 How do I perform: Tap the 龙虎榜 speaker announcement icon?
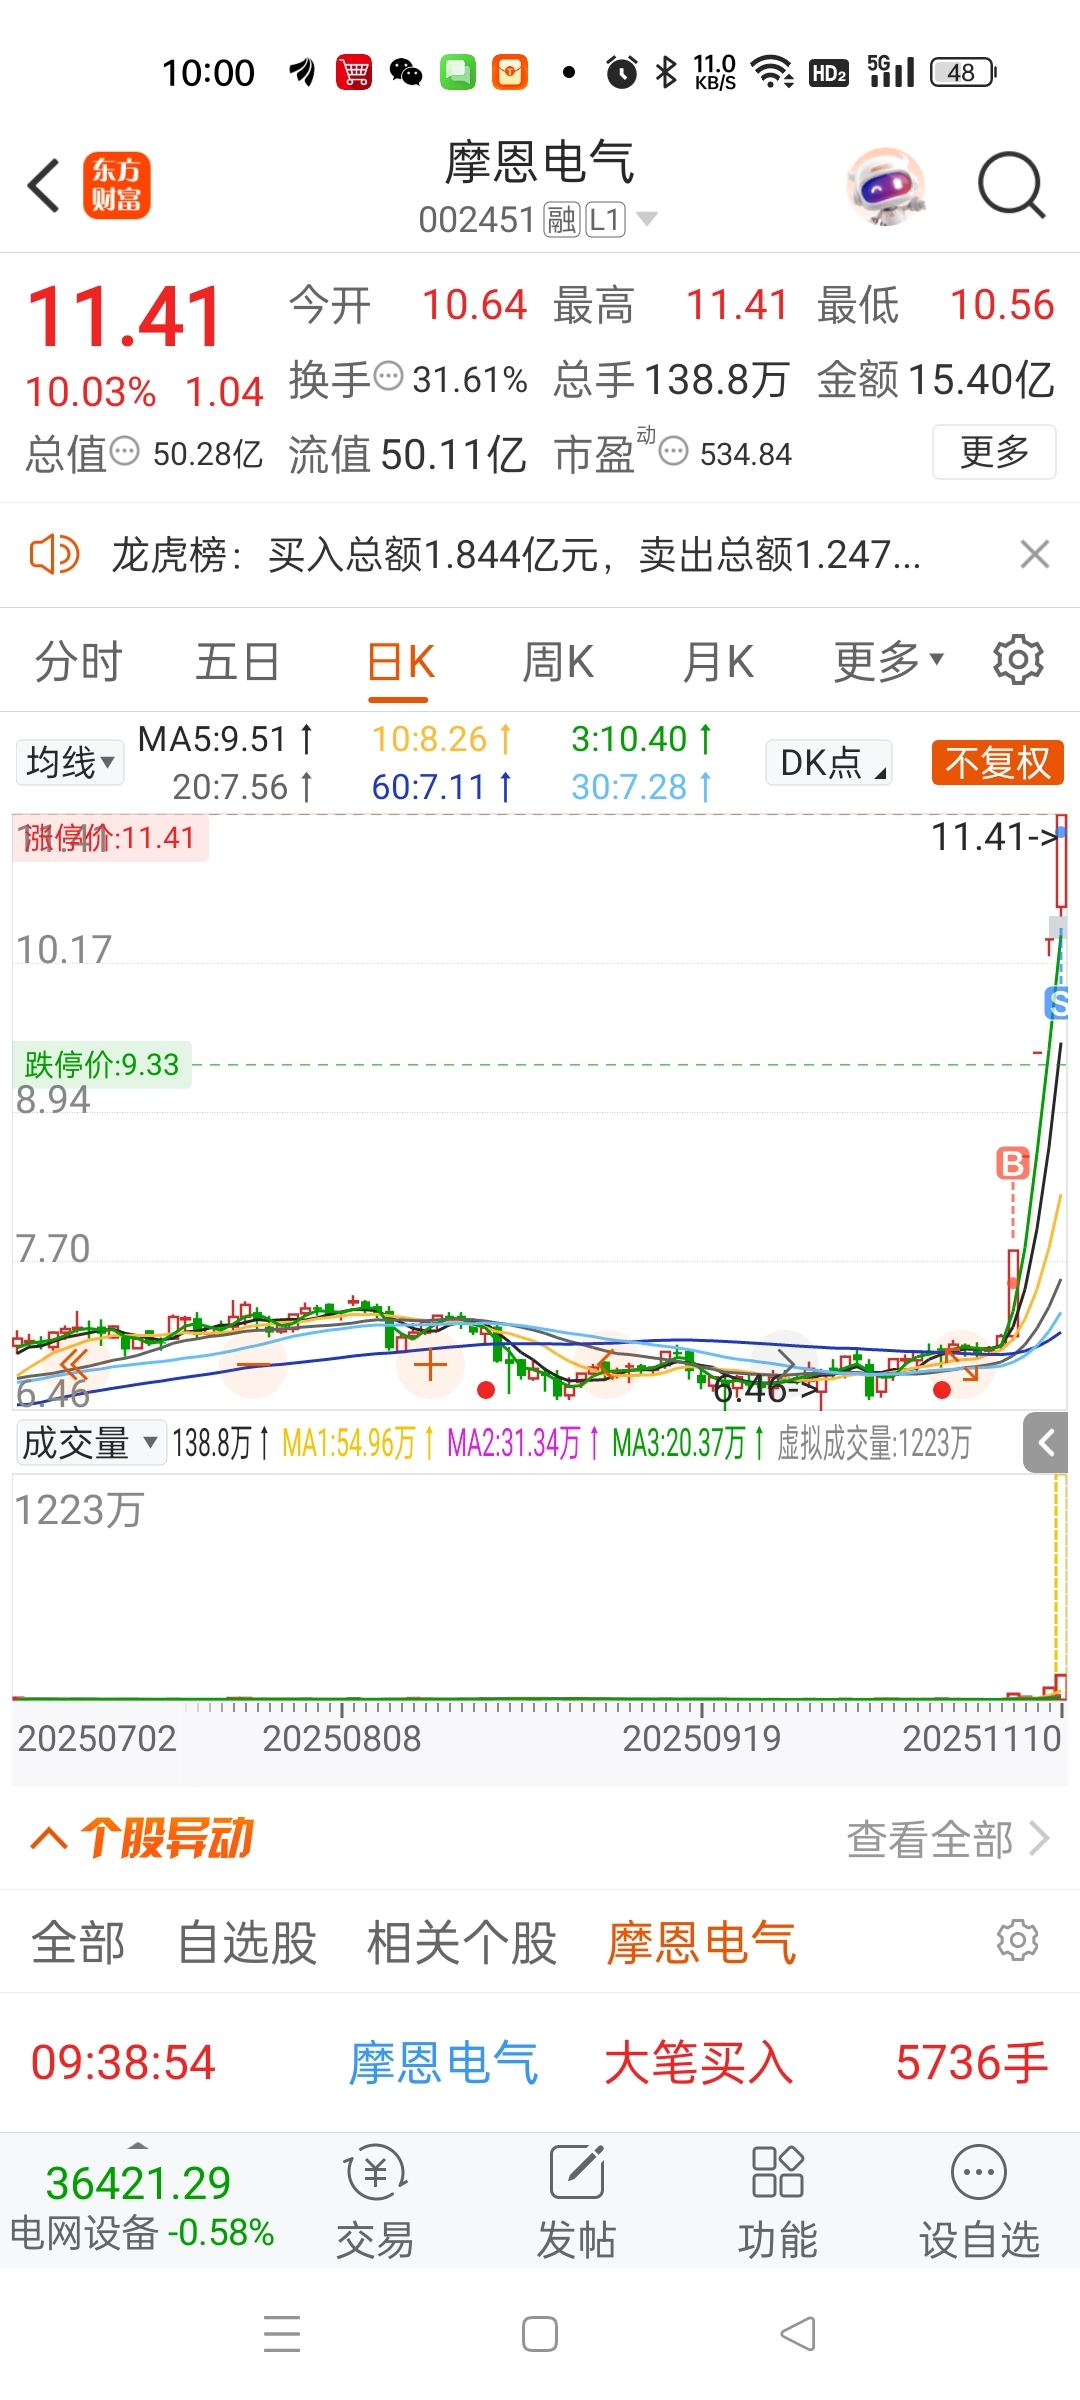click(x=54, y=553)
